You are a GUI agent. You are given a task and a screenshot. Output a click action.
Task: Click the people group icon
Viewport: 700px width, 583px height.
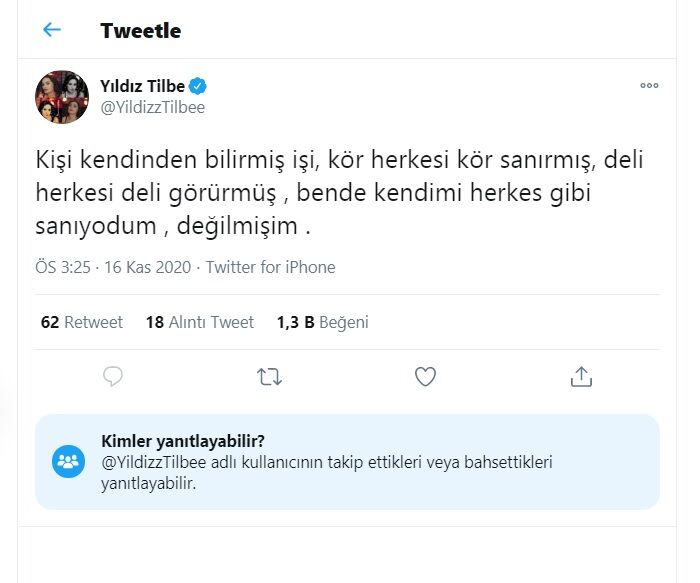coord(69,461)
